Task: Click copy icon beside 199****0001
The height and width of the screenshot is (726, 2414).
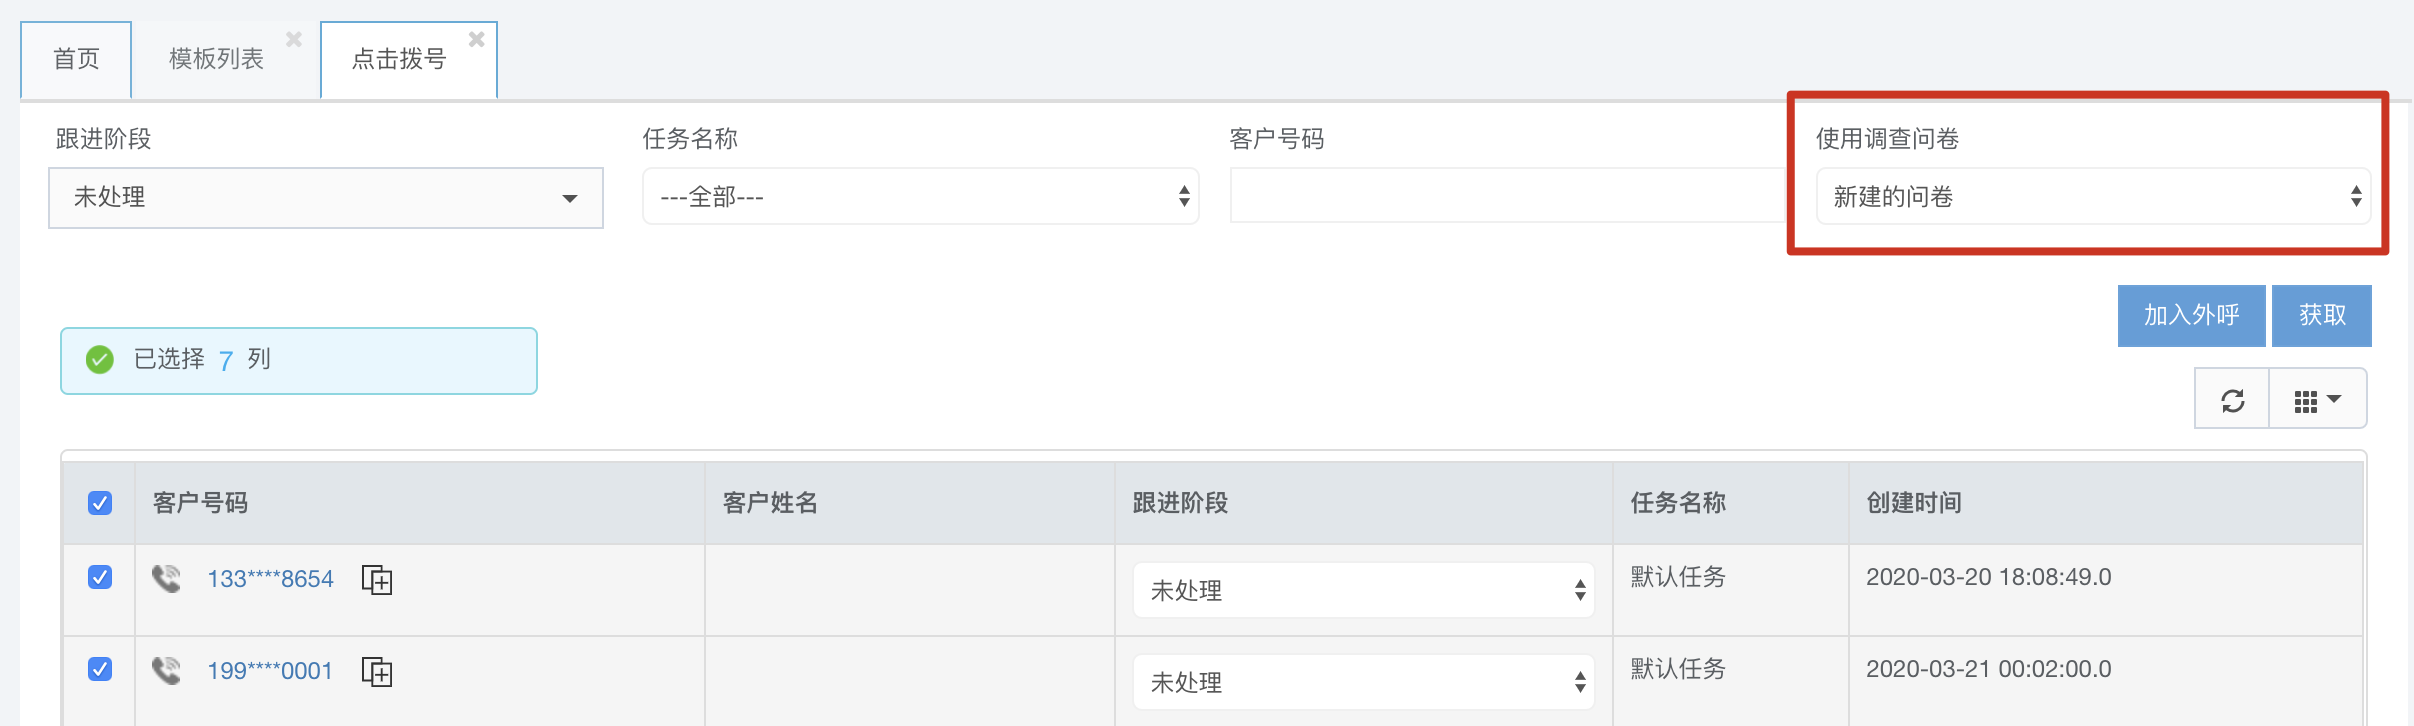Action: pyautogui.click(x=377, y=672)
